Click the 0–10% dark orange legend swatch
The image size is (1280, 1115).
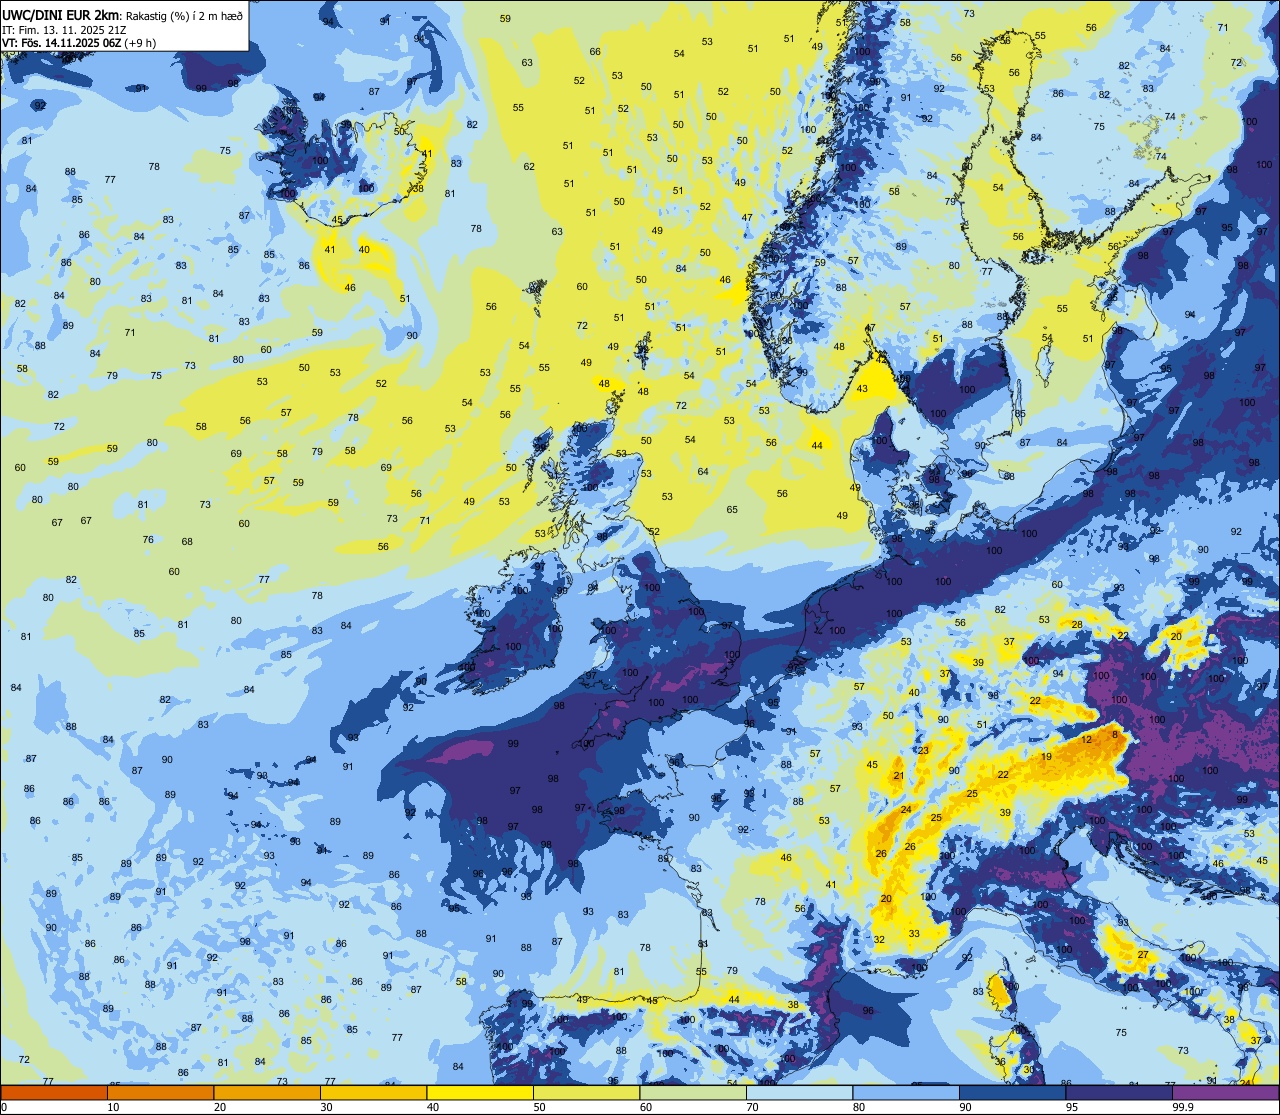(x=54, y=1092)
